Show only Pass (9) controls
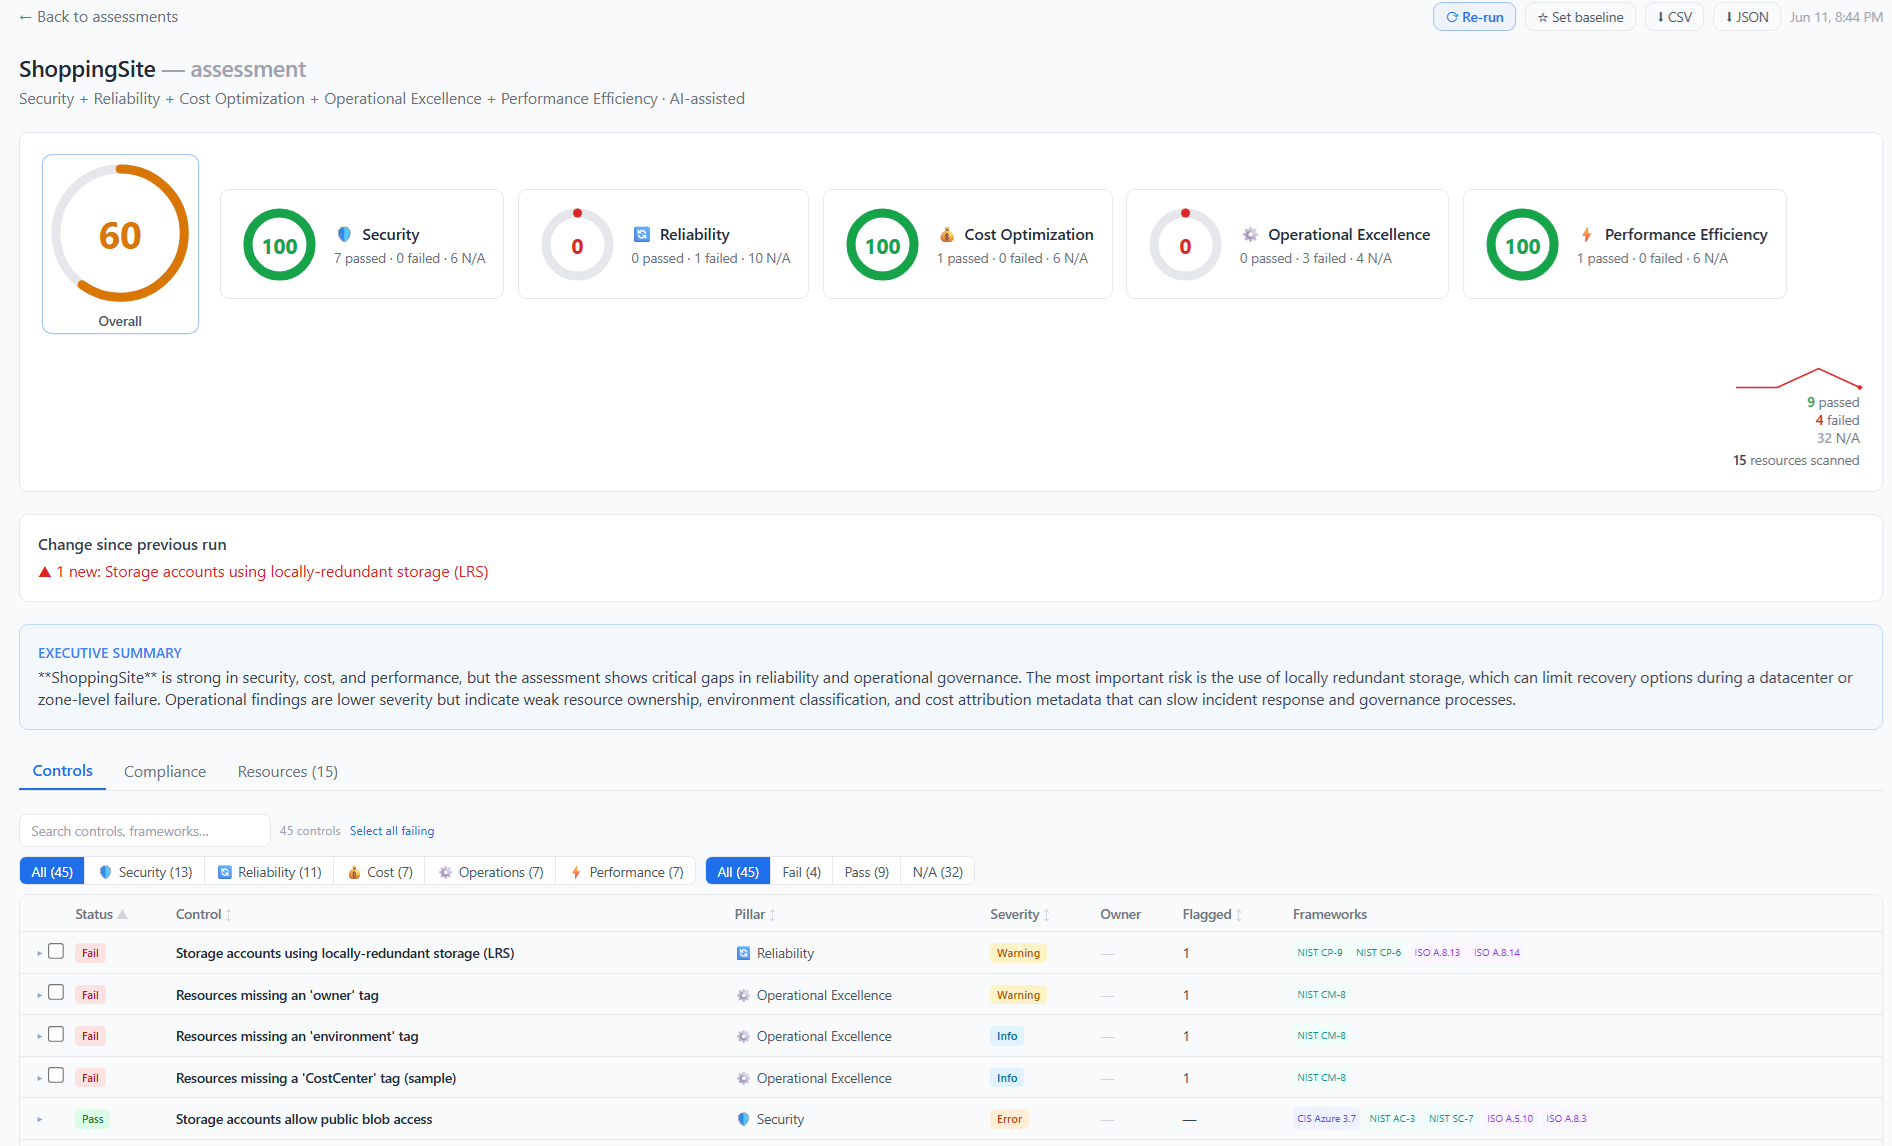This screenshot has width=1892, height=1146. 867,872
